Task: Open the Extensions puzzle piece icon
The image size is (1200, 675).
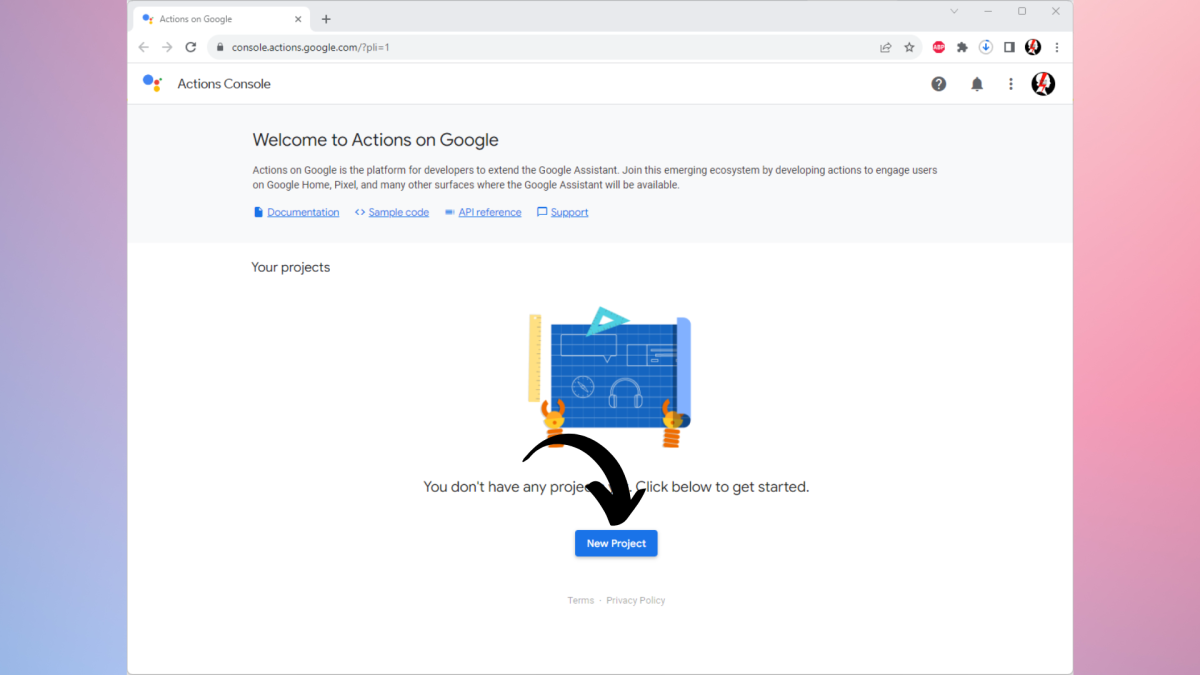Action: [962, 47]
